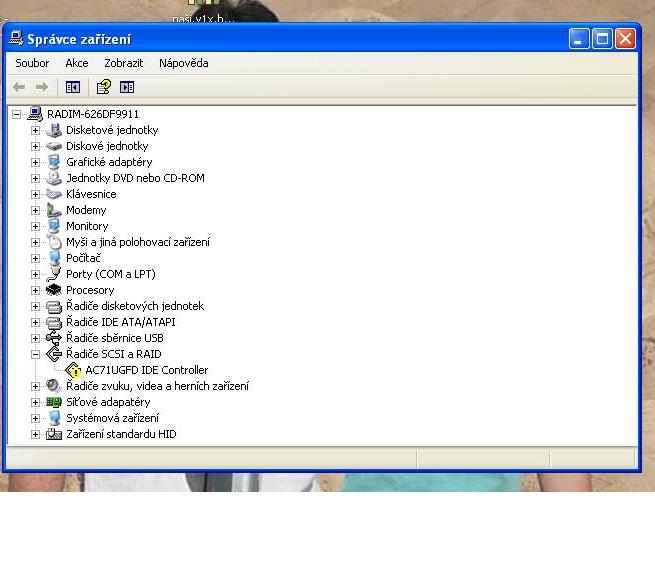Click the hard disk icon for Diskové jednotky
The height and width of the screenshot is (577, 655).
click(x=54, y=146)
